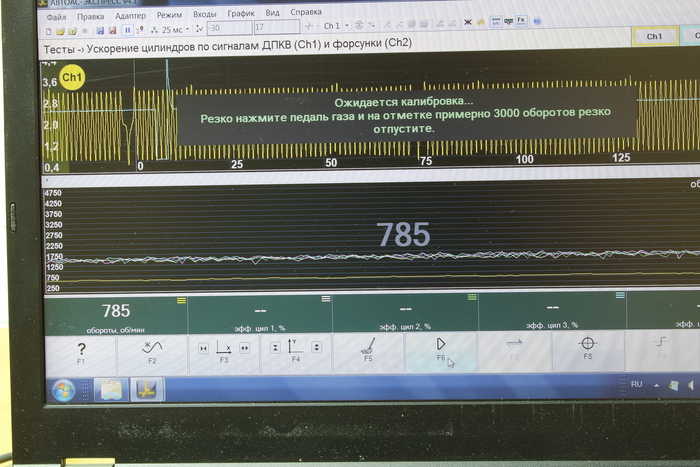Click the RU language indicator in tray

pyautogui.click(x=636, y=384)
